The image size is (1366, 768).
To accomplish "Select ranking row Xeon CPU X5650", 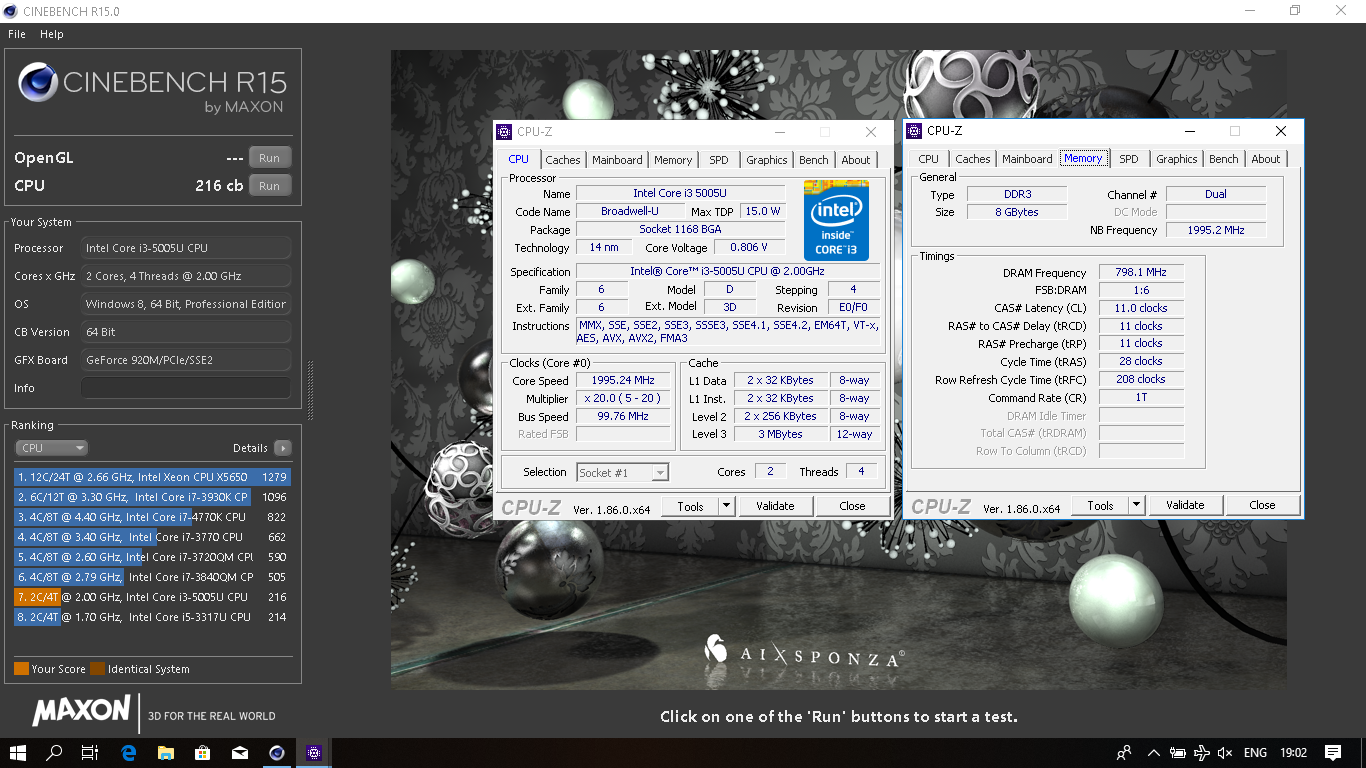I will (x=152, y=477).
